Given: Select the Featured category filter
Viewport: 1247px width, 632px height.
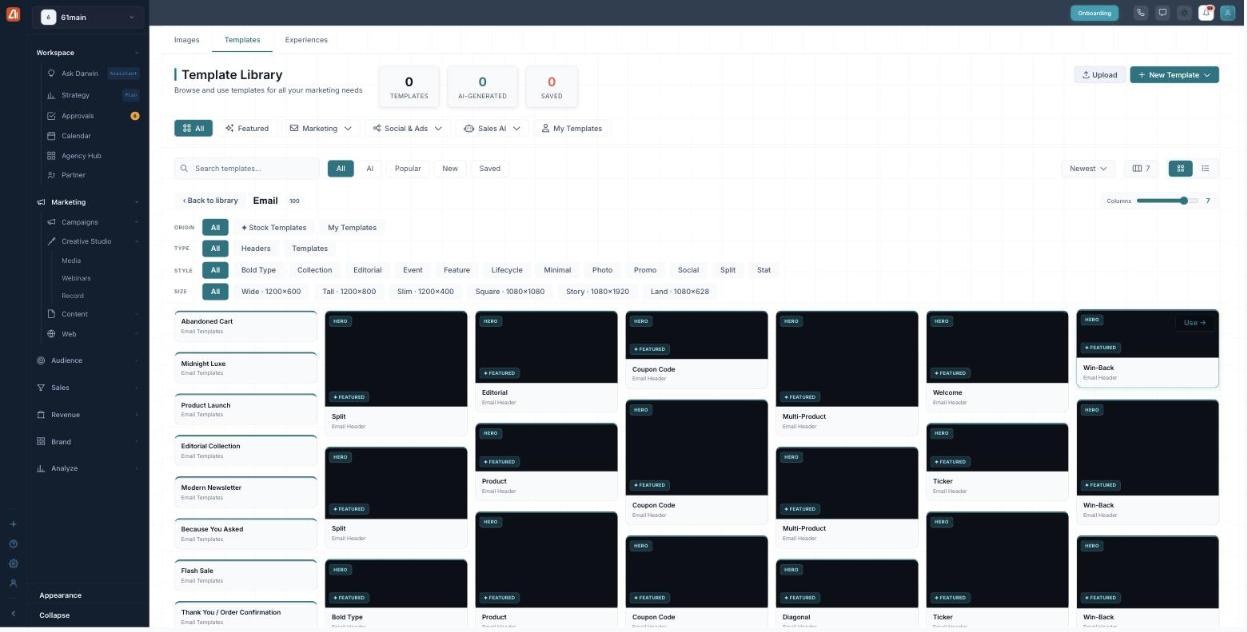Looking at the screenshot, I should 247,128.
